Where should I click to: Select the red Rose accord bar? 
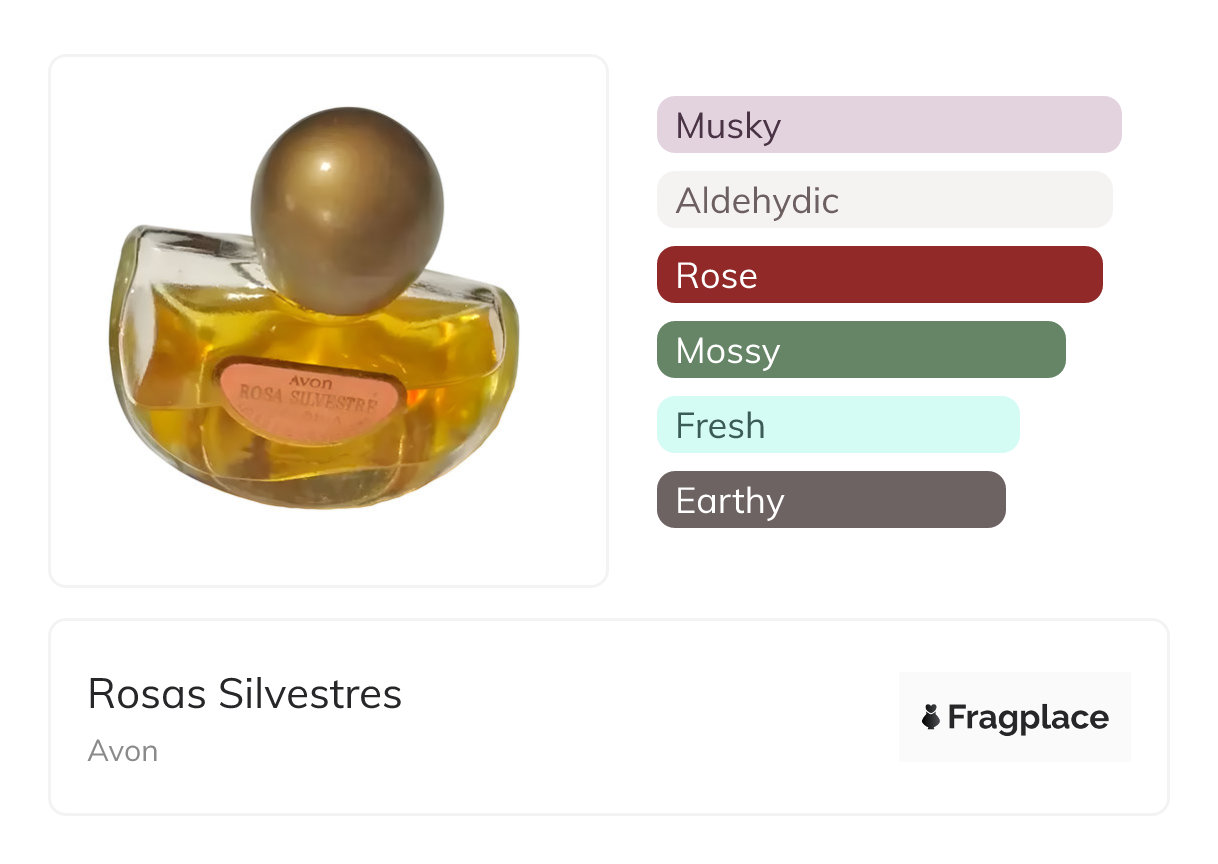(879, 275)
